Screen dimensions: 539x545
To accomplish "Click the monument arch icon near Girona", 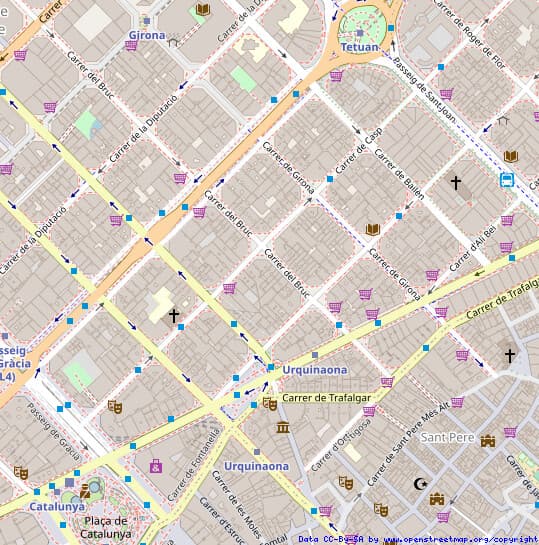I will point(173,42).
